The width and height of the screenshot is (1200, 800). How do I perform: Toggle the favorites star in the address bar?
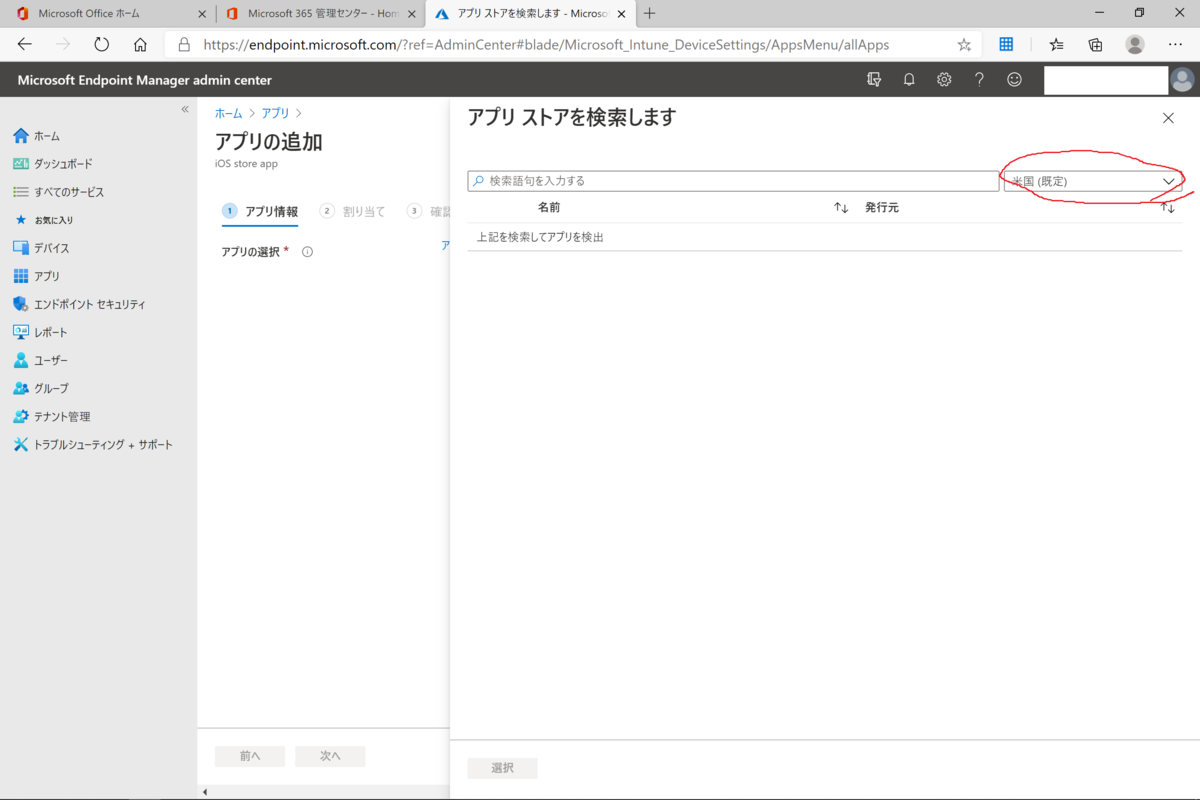[x=963, y=44]
